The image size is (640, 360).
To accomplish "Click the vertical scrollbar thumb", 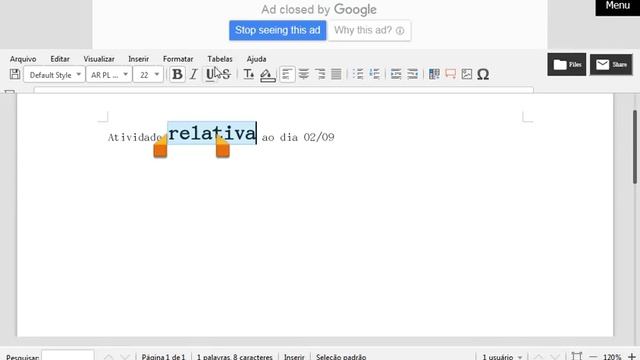I will 636,147.
